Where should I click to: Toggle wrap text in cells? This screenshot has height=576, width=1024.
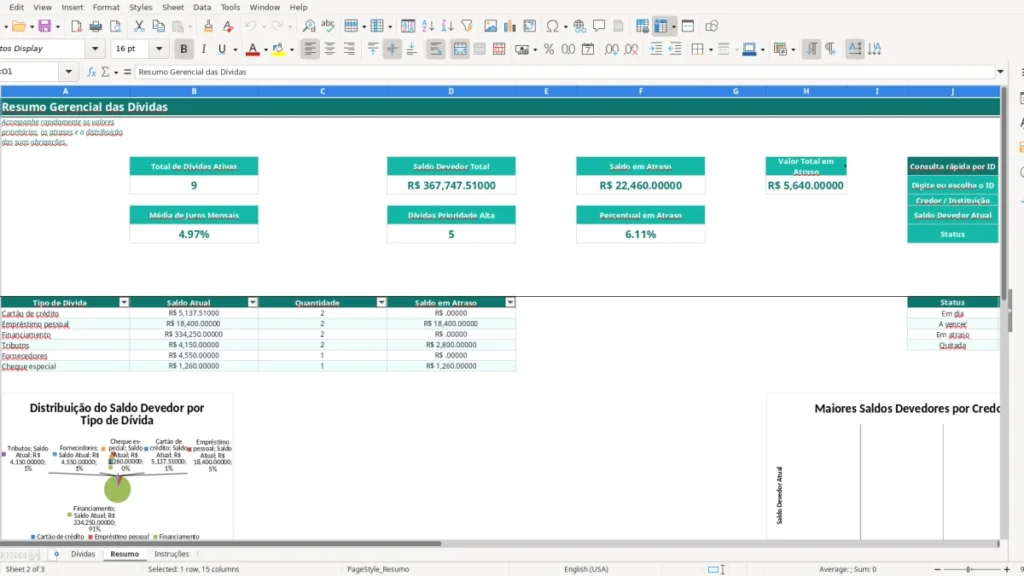[x=436, y=49]
